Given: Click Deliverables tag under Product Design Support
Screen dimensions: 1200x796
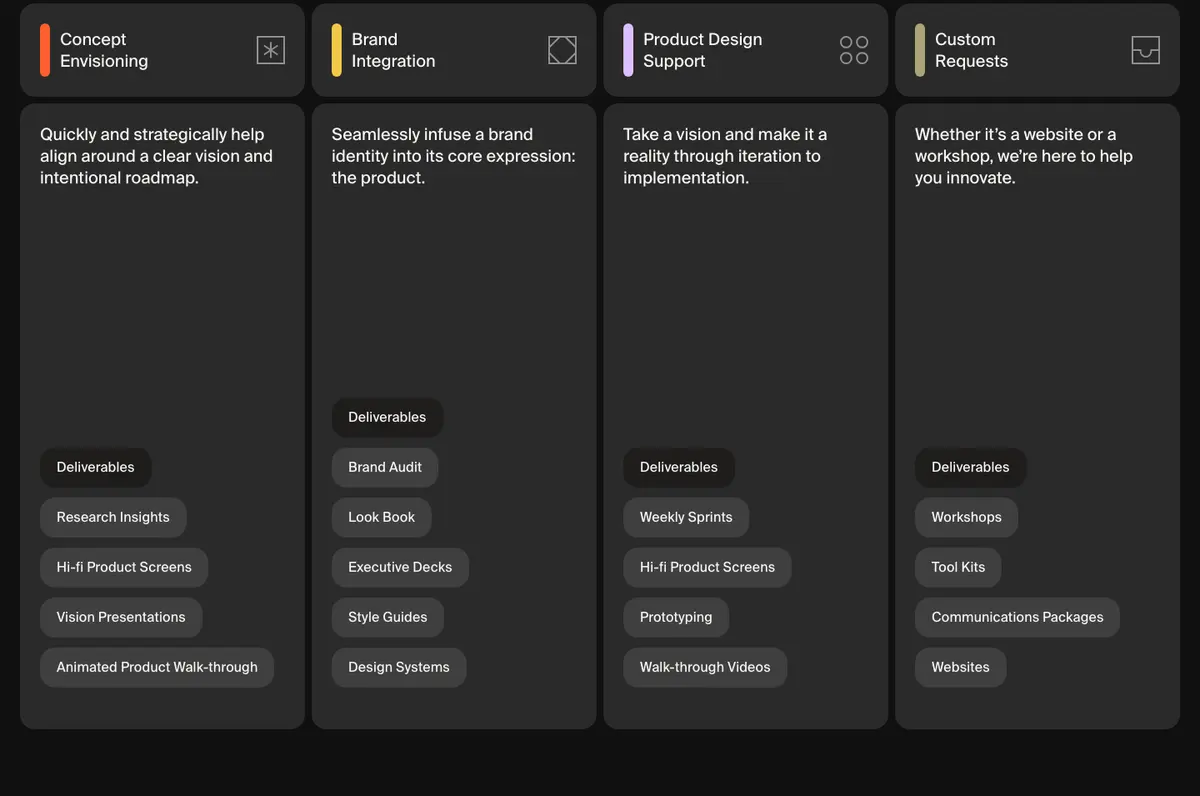Looking at the screenshot, I should click(678, 467).
